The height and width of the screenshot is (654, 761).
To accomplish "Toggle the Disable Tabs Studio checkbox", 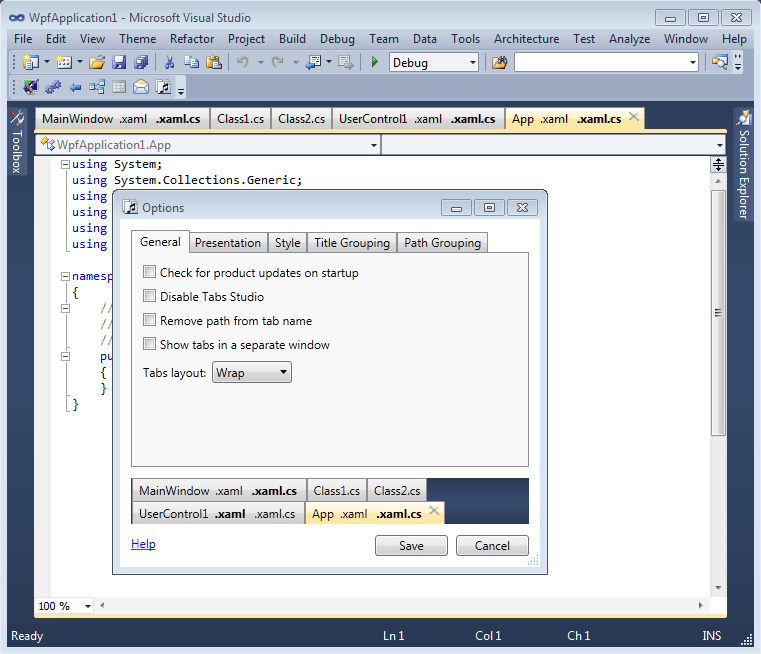I will (x=150, y=296).
